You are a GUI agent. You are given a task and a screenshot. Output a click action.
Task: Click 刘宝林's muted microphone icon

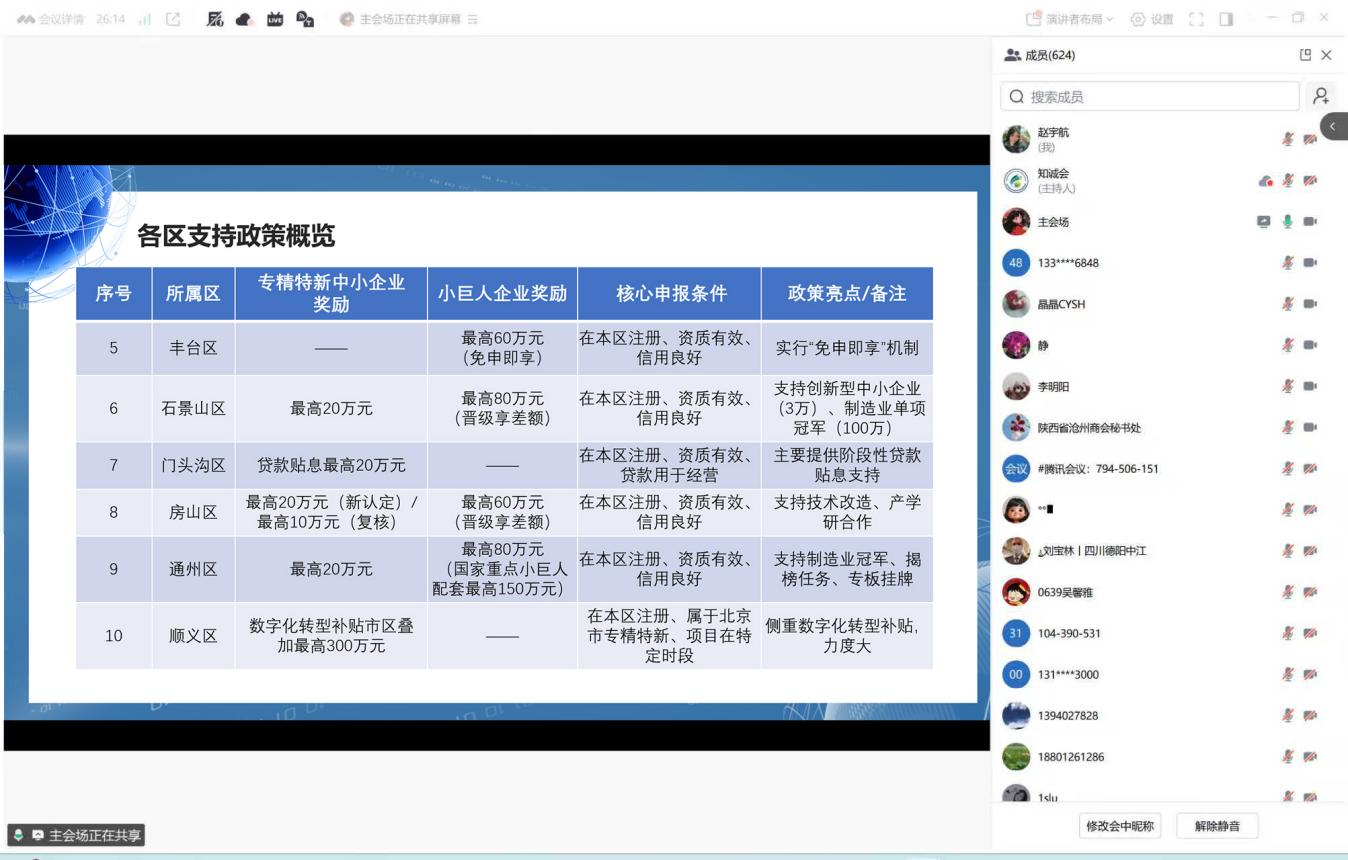point(1288,550)
